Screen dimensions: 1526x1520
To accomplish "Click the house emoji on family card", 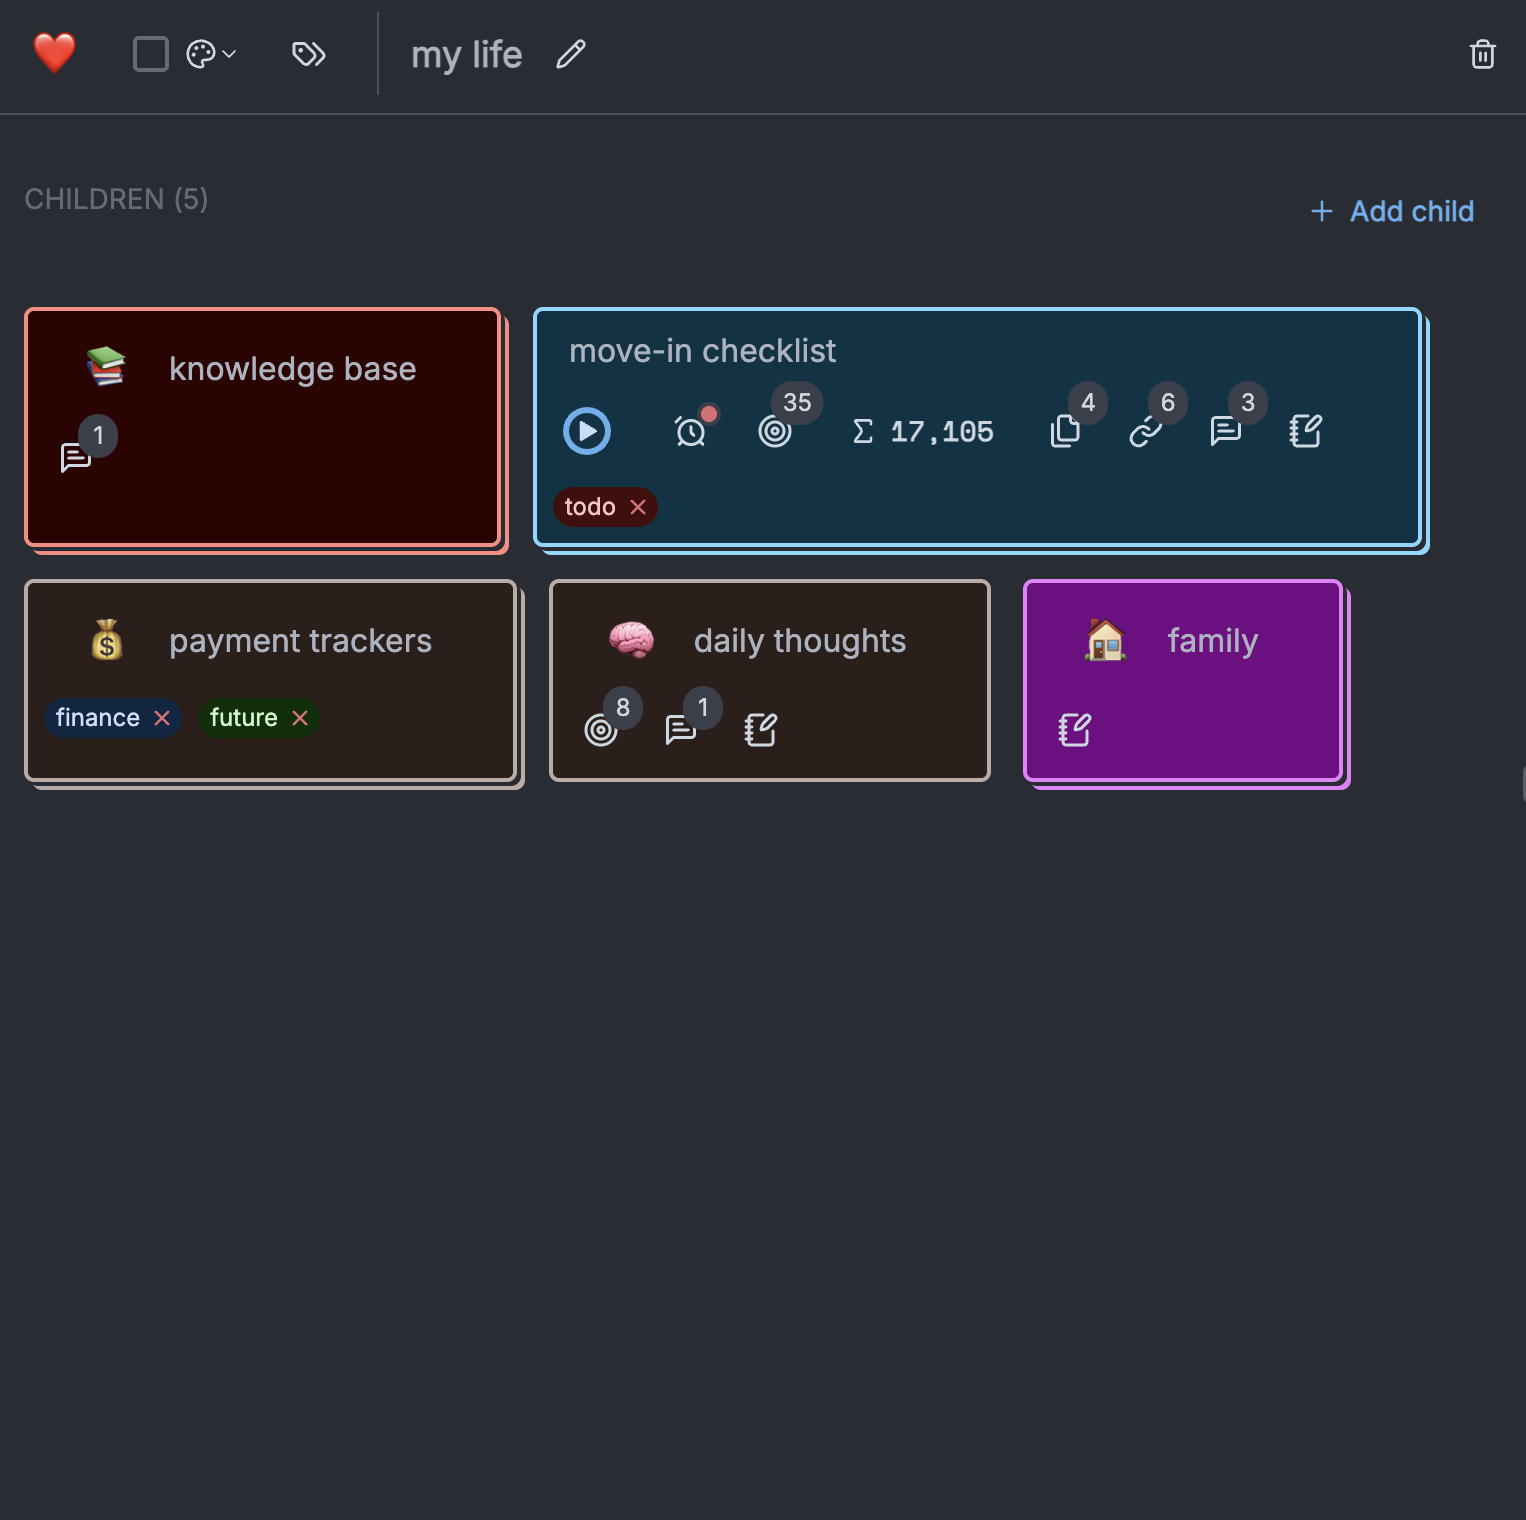I will 1106,640.
